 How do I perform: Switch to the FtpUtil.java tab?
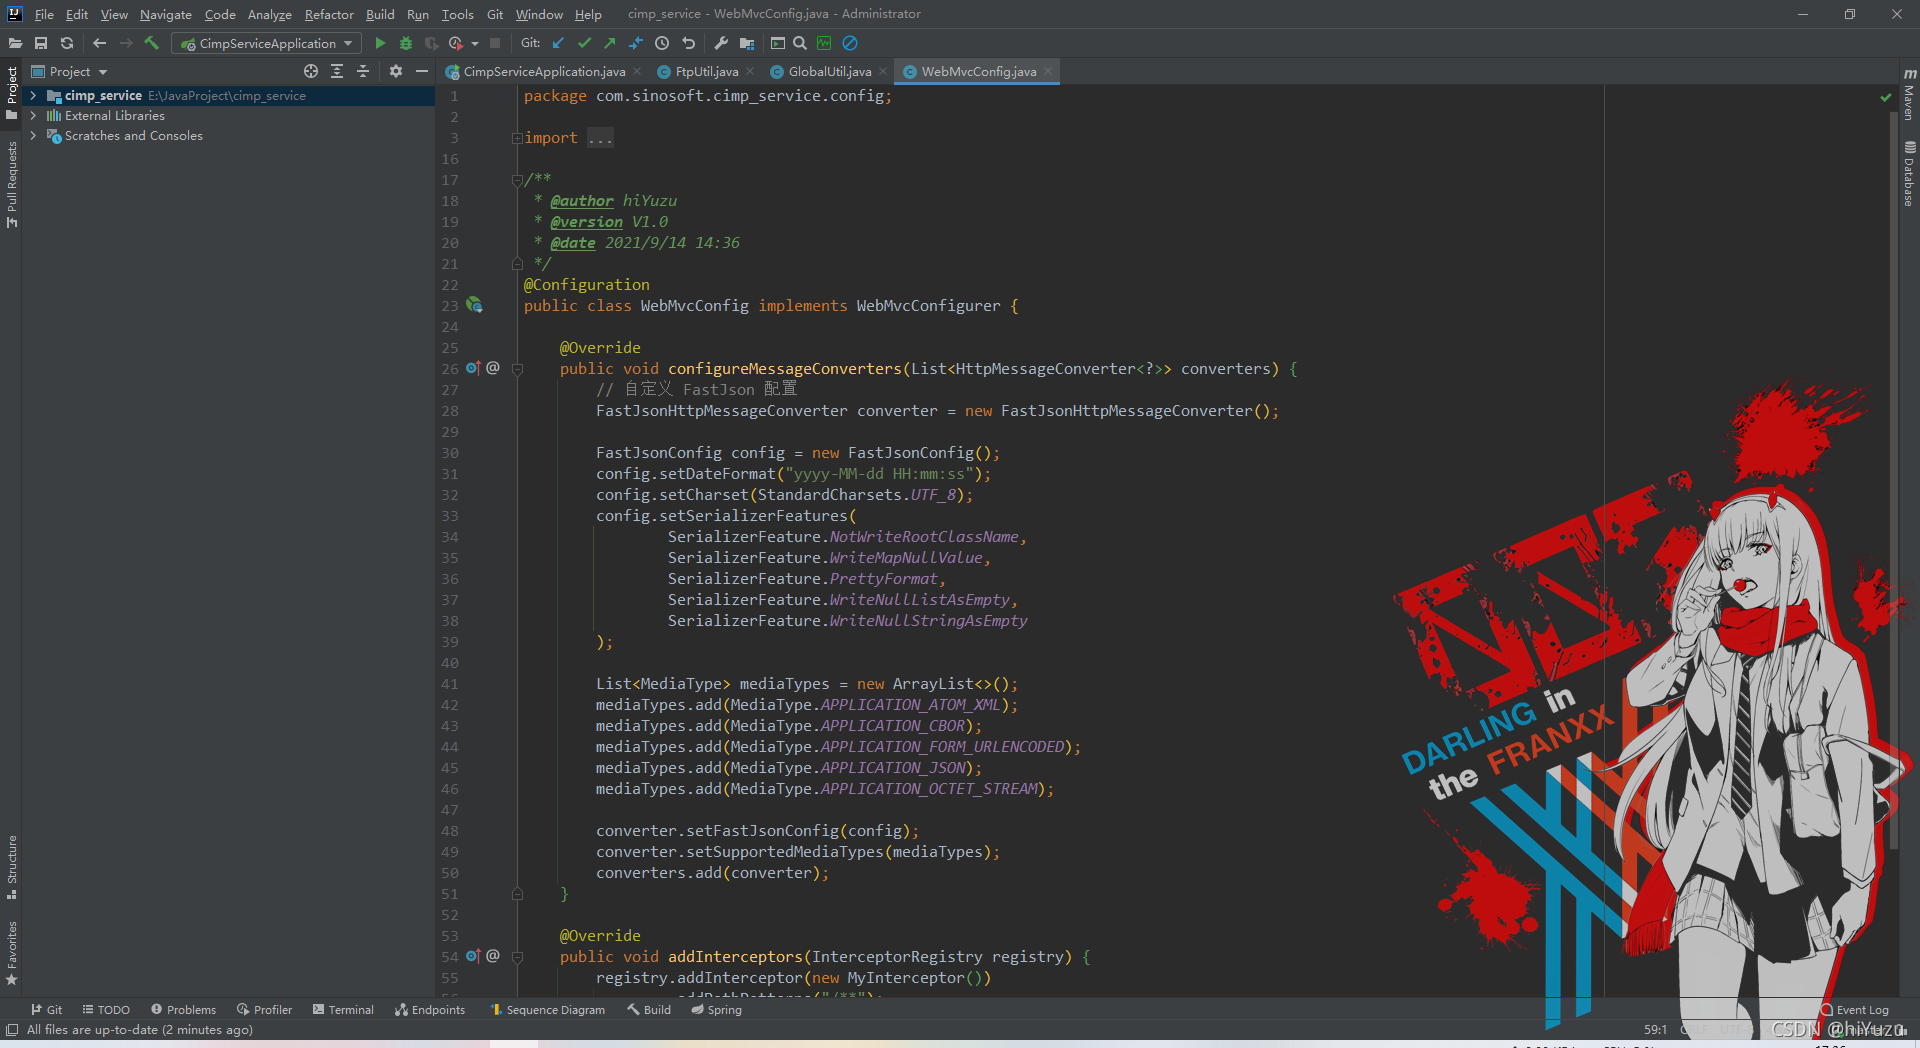pyautogui.click(x=706, y=71)
